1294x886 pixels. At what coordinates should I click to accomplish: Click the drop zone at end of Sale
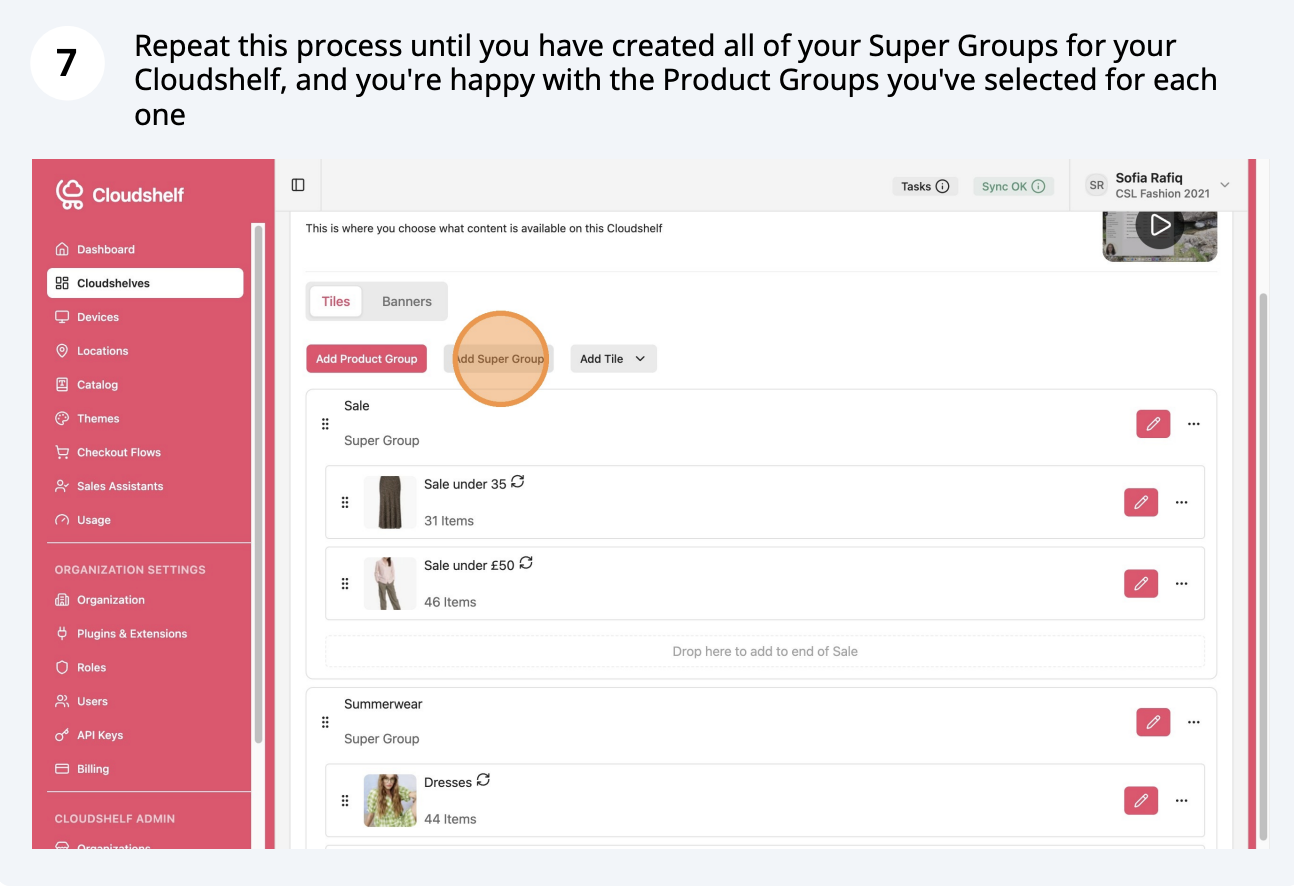(x=765, y=651)
